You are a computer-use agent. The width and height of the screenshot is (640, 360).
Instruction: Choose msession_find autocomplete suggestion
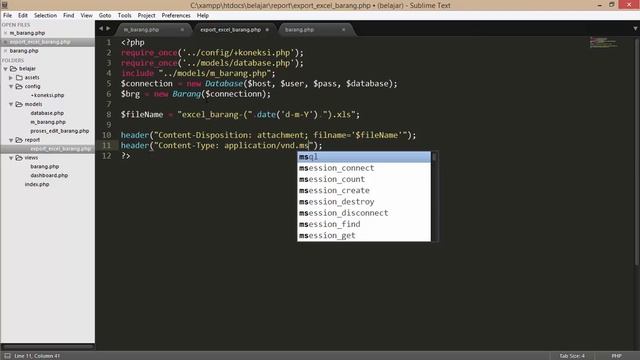[364, 224]
